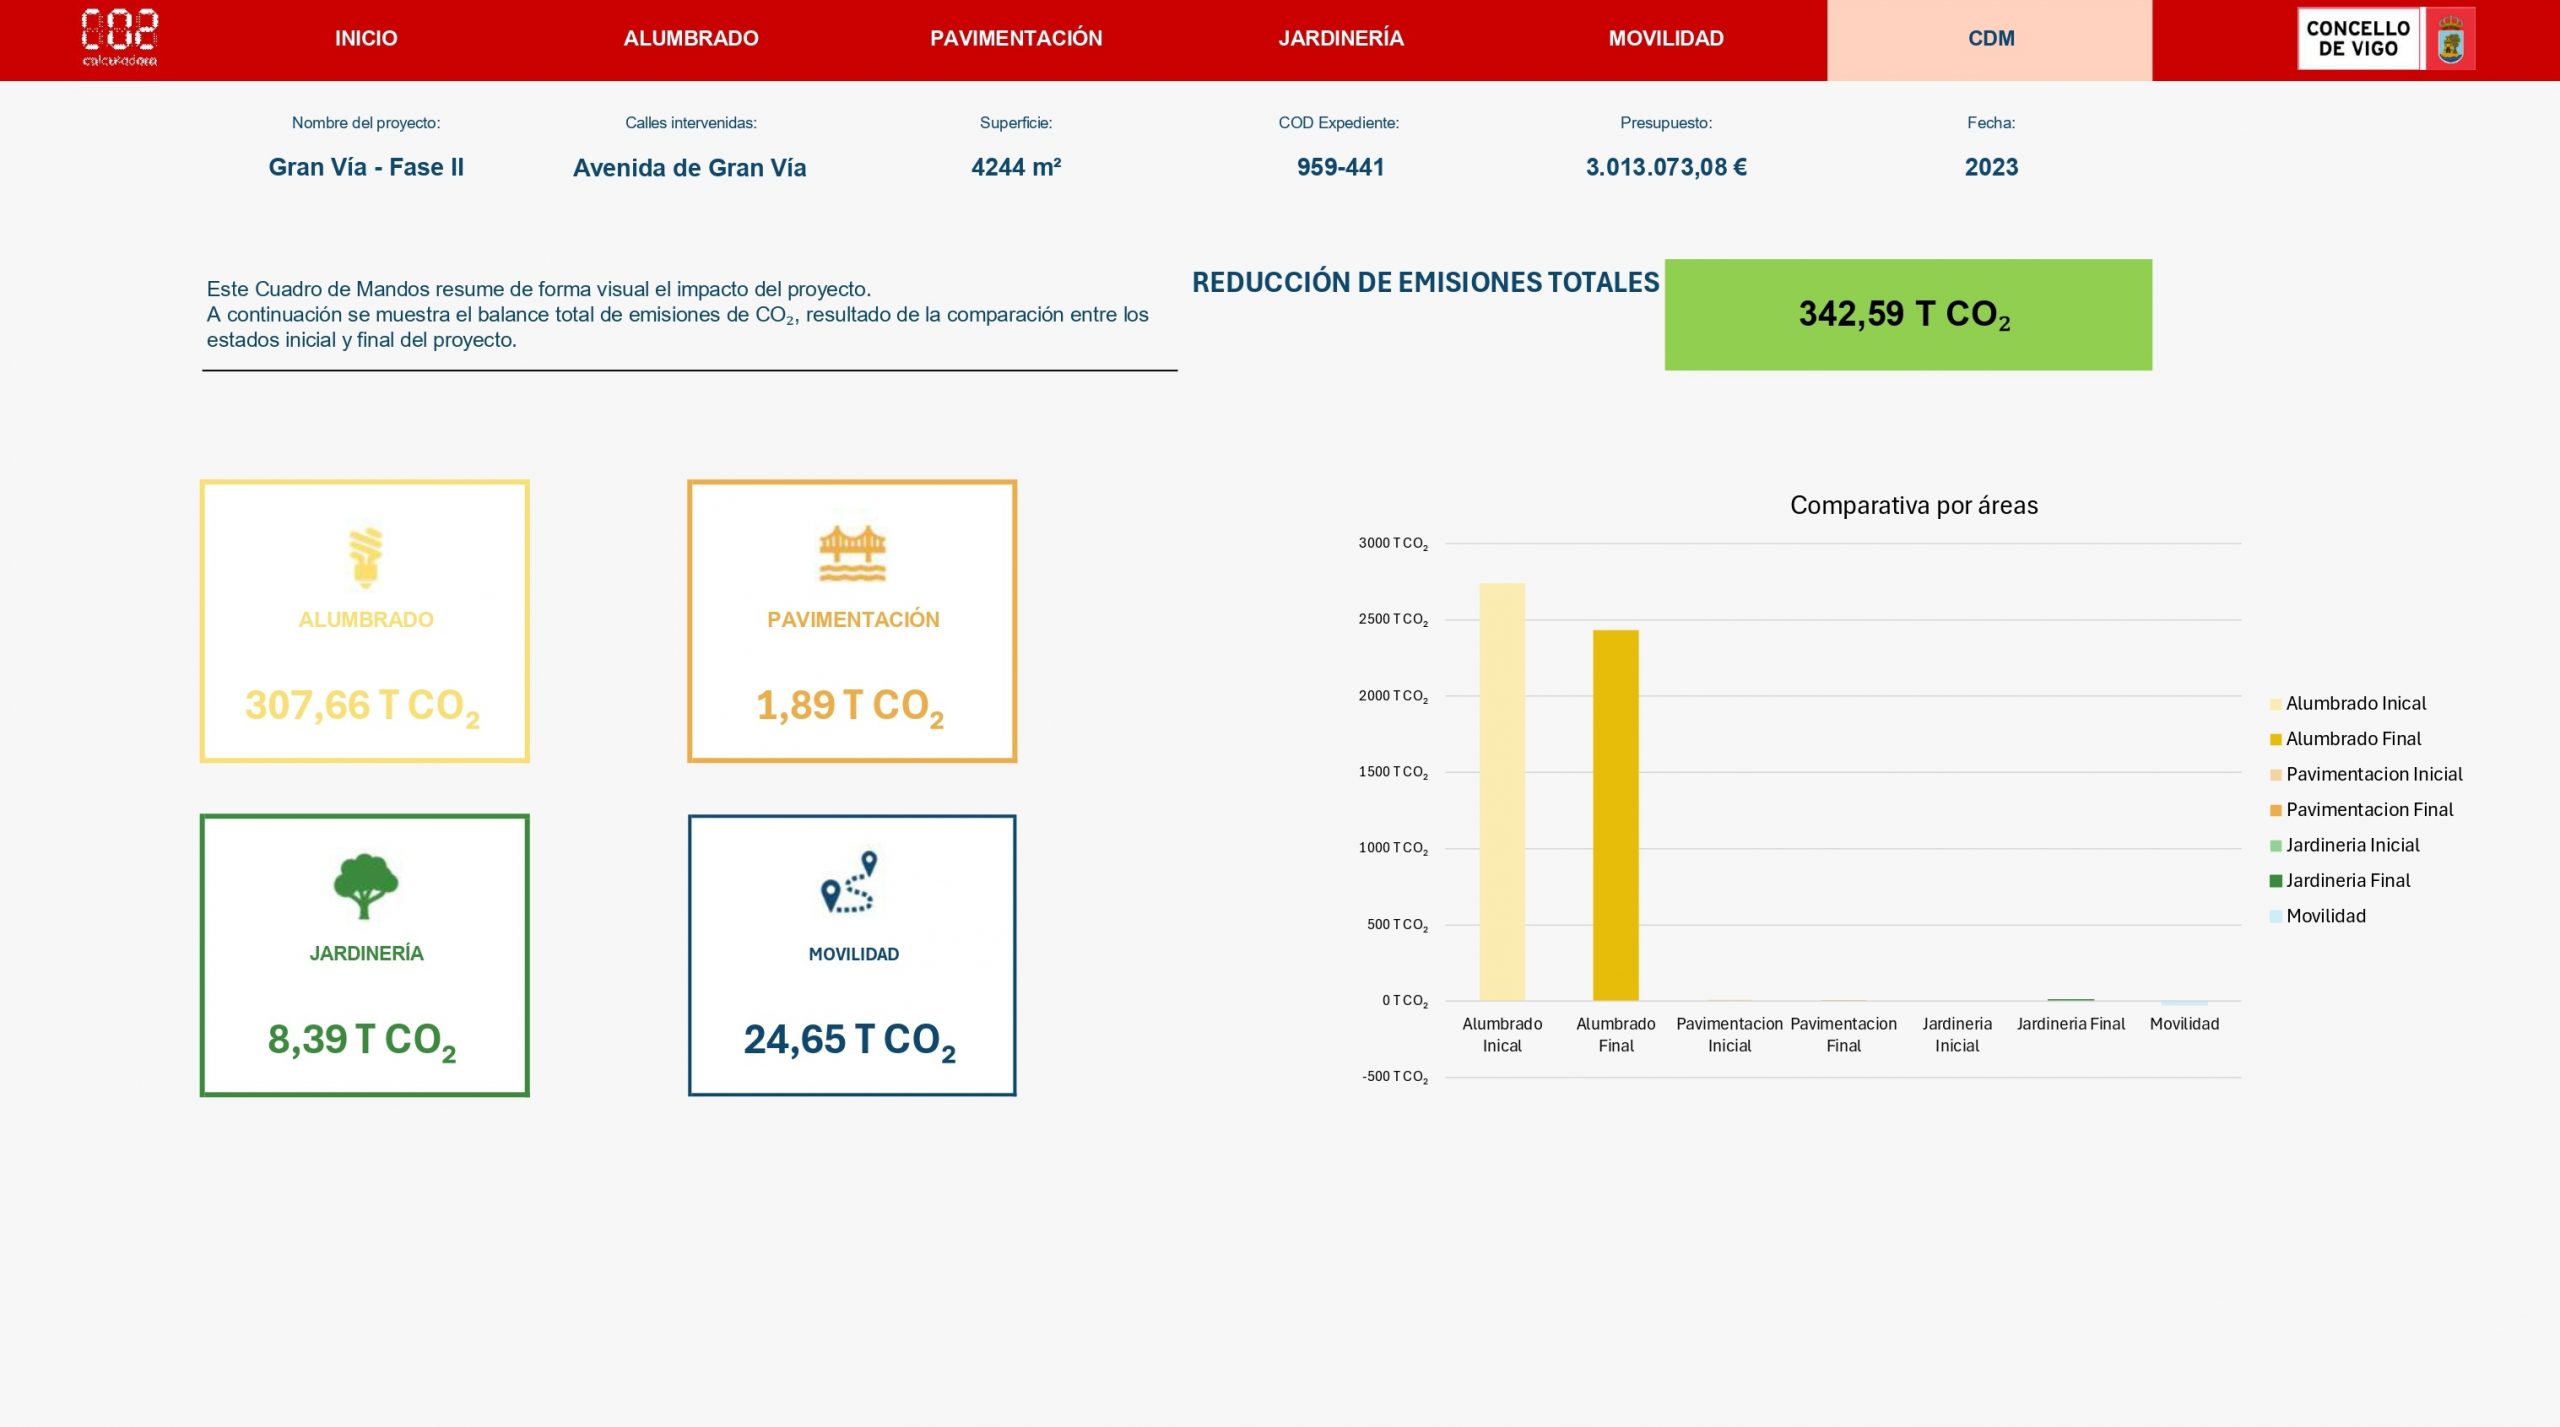The width and height of the screenshot is (2560, 1427).
Task: Click the Concello de Vigo crest
Action: (x=2449, y=40)
